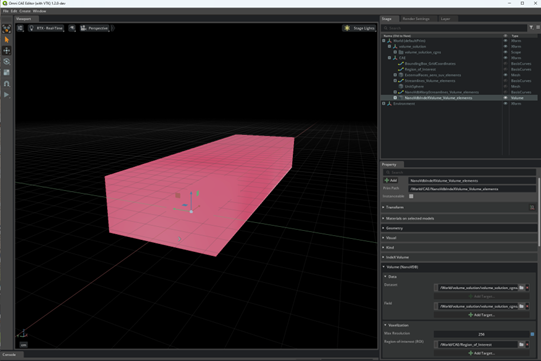Open the Create menu
Viewport: 541px width, 361px height.
(x=25, y=11)
